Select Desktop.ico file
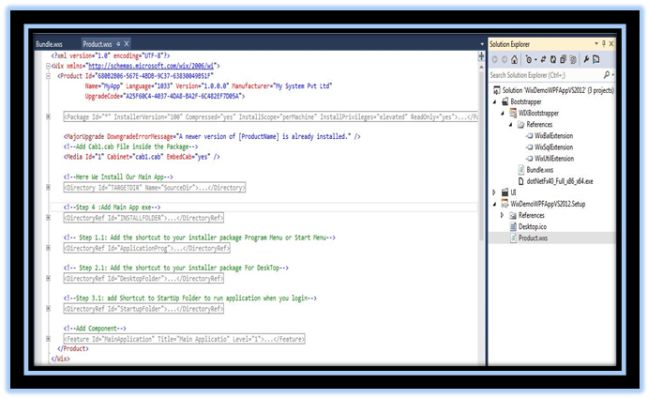Screen dimensions: 650x399 coord(532,227)
